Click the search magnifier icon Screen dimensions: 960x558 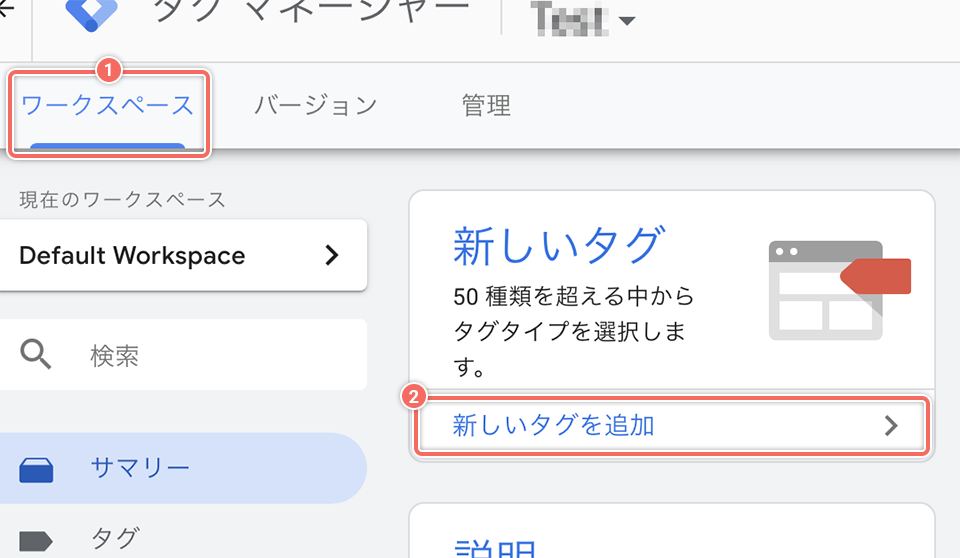tap(36, 354)
